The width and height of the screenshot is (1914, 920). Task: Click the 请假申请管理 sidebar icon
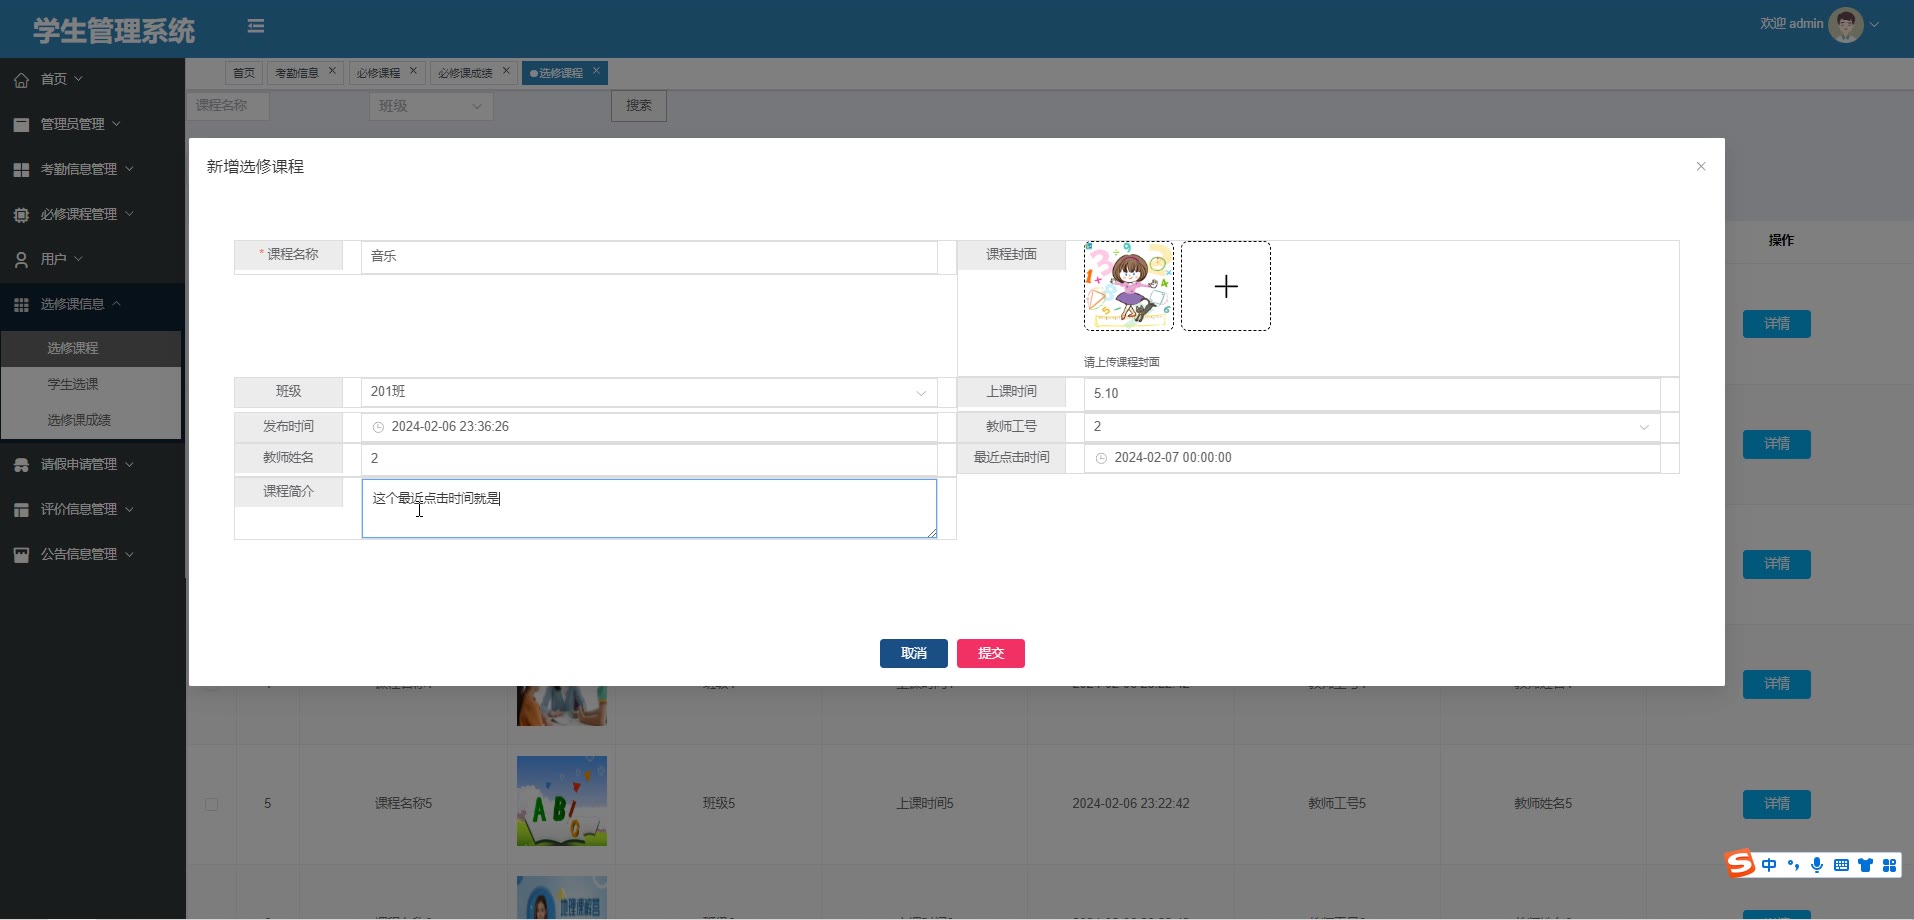(21, 465)
